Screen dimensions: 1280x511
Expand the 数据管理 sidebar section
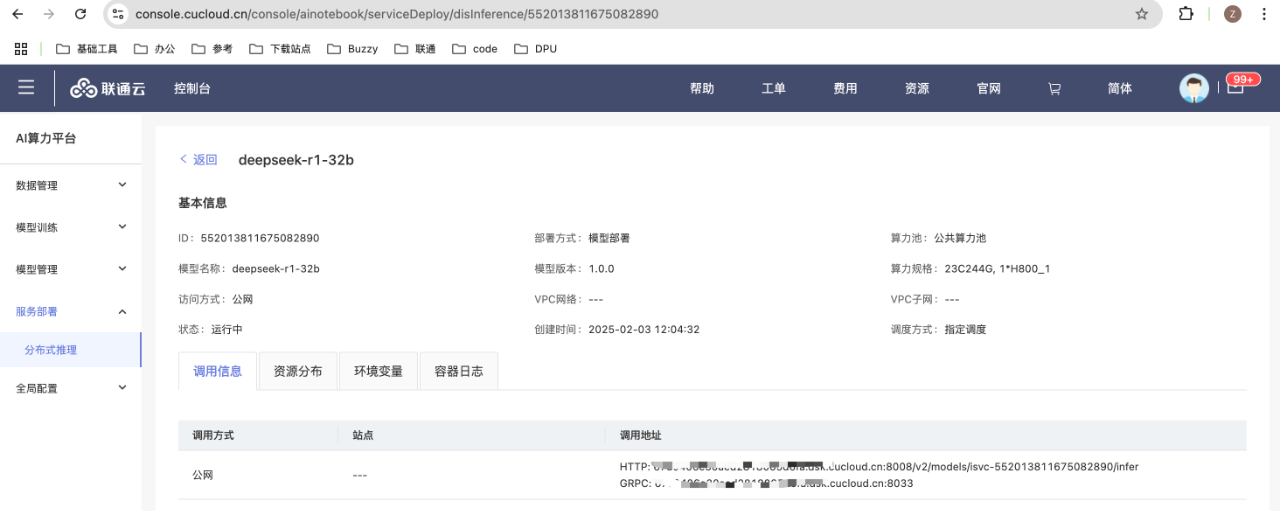(x=71, y=185)
